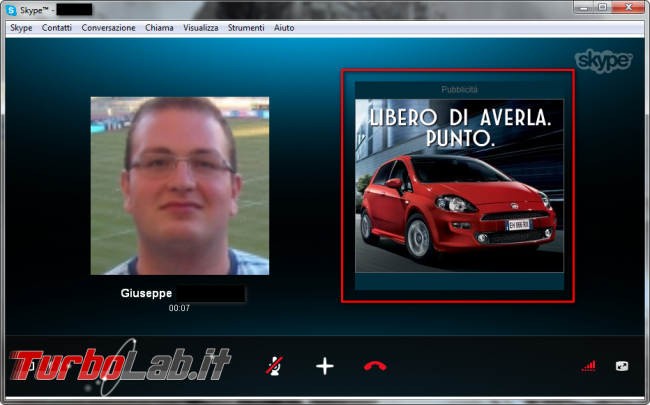
Task: Hang up with the red phone icon
Action: pos(375,366)
